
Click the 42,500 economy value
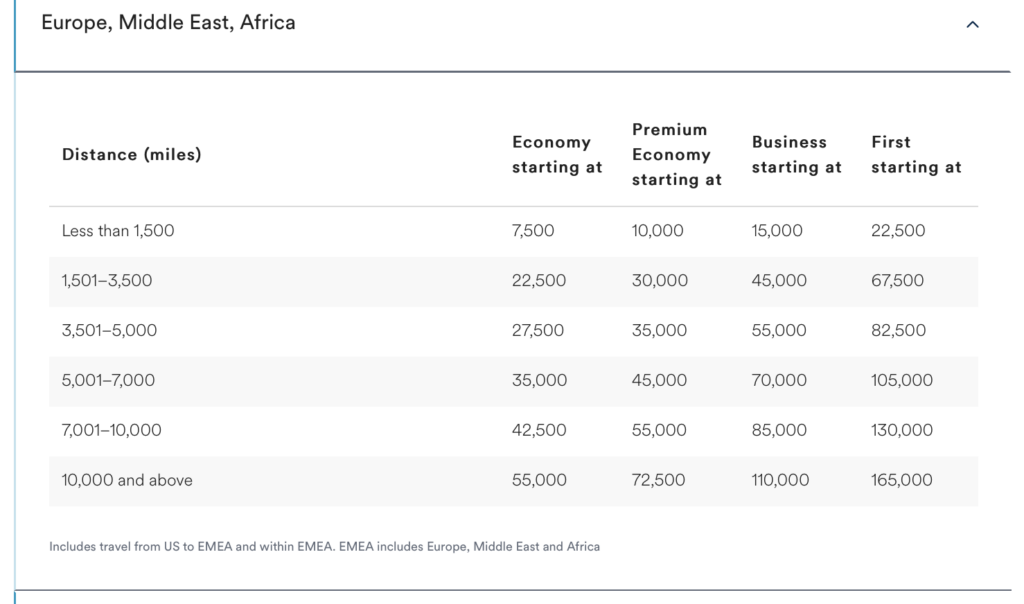(539, 431)
